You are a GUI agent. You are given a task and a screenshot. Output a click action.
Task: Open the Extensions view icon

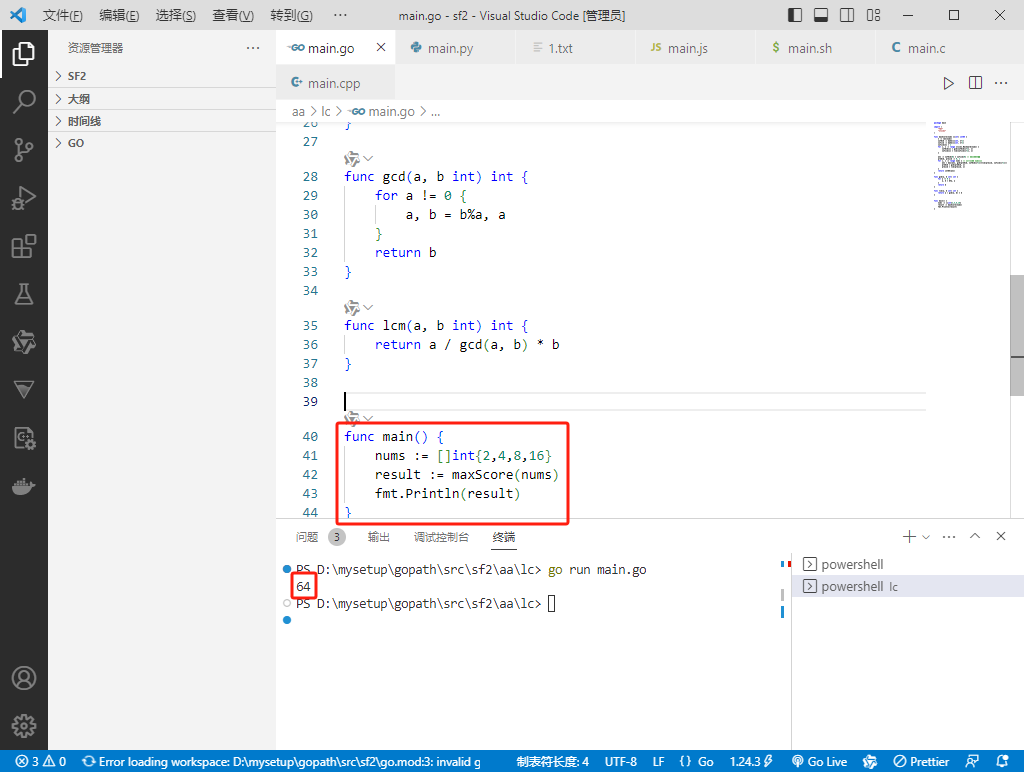[24, 246]
